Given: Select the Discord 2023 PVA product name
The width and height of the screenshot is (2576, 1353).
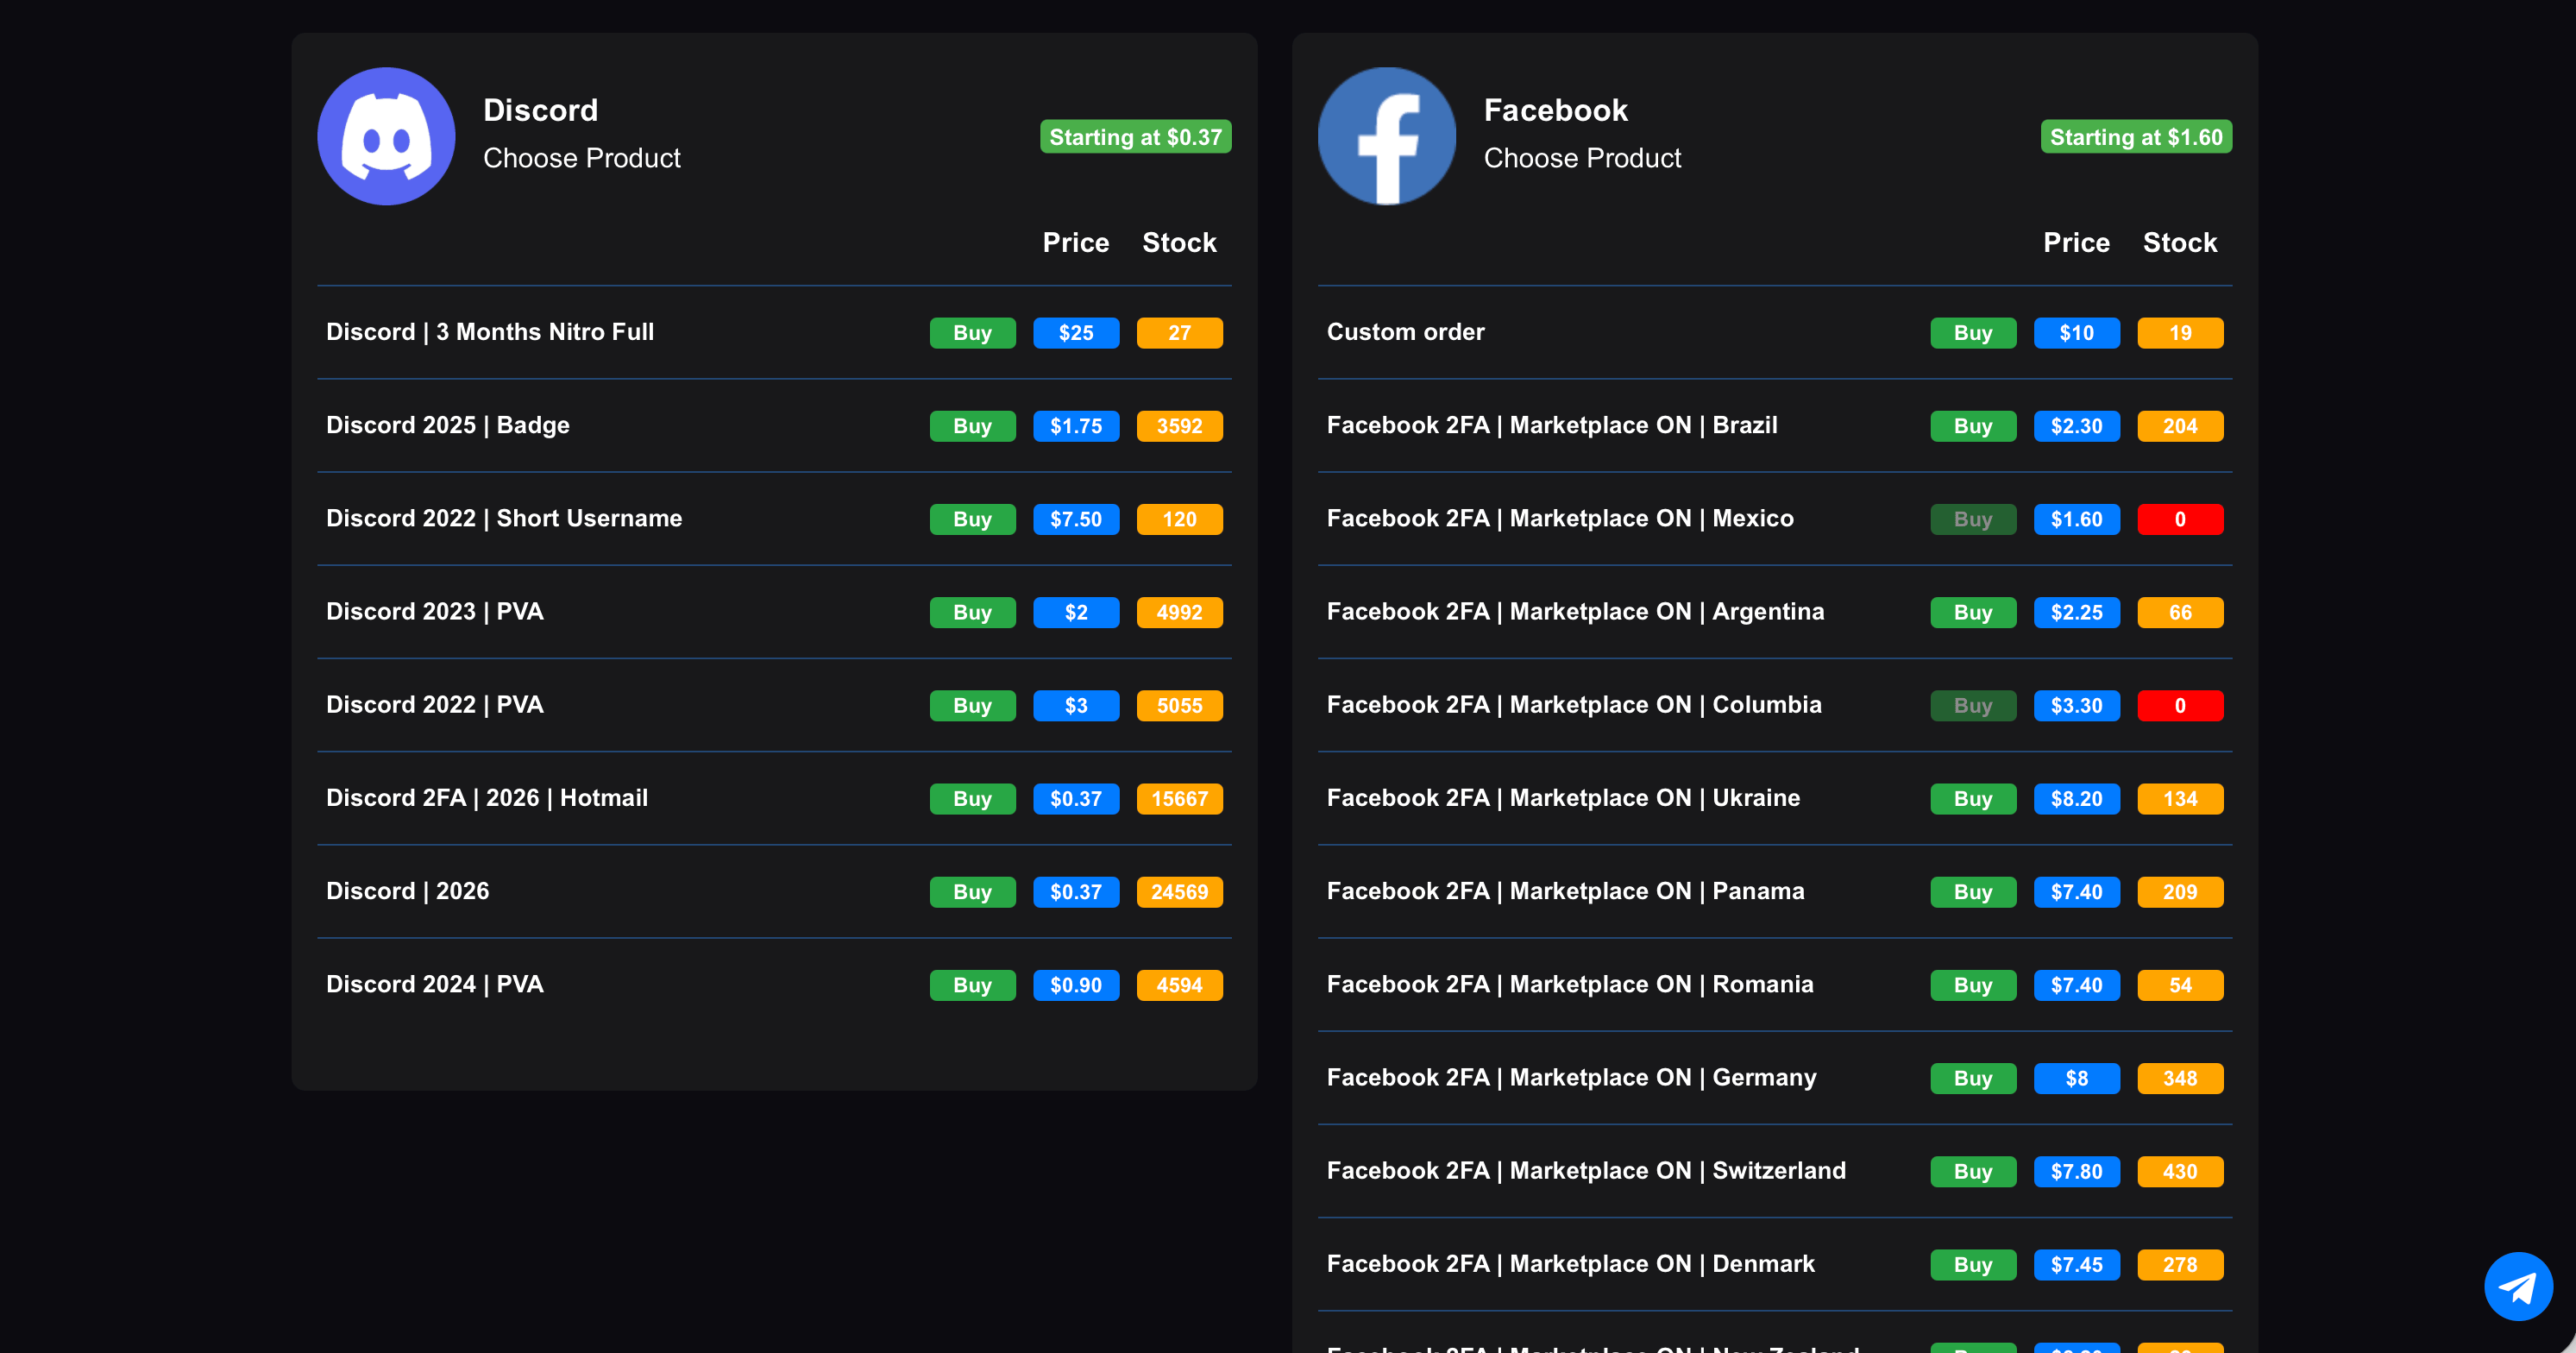Looking at the screenshot, I should pyautogui.click(x=435, y=611).
